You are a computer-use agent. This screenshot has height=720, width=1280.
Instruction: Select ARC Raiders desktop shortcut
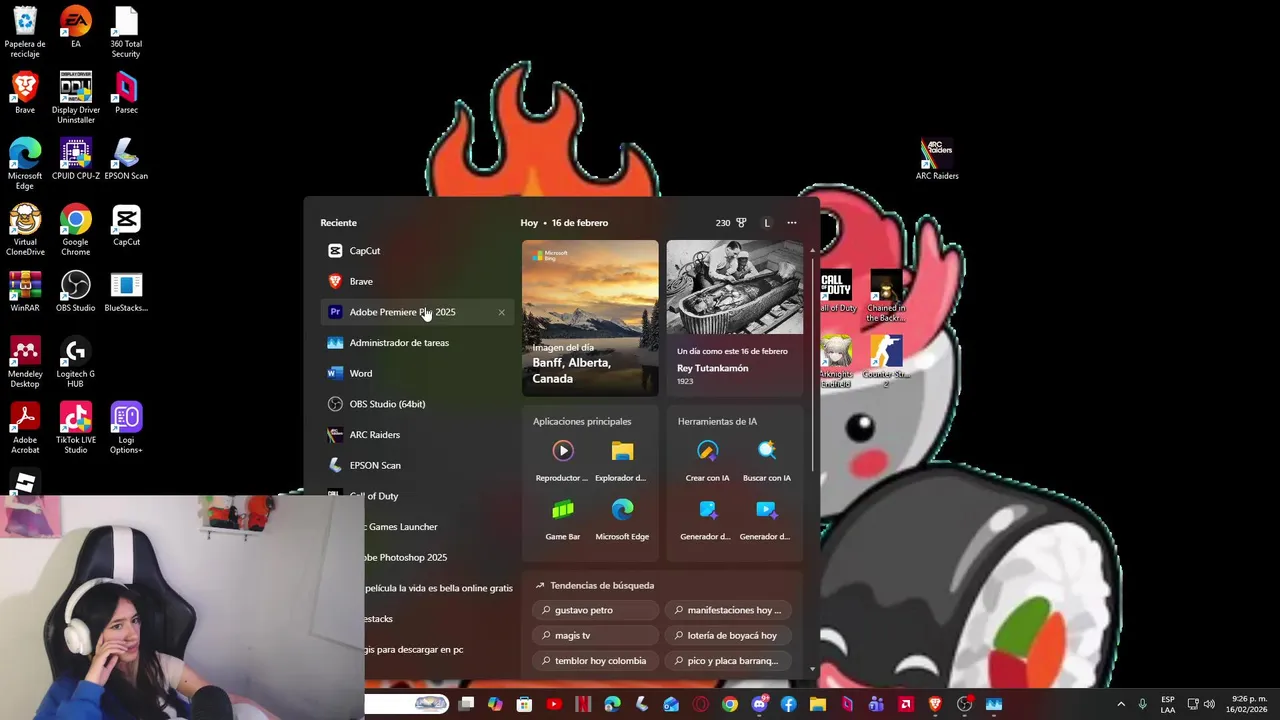tap(937, 159)
